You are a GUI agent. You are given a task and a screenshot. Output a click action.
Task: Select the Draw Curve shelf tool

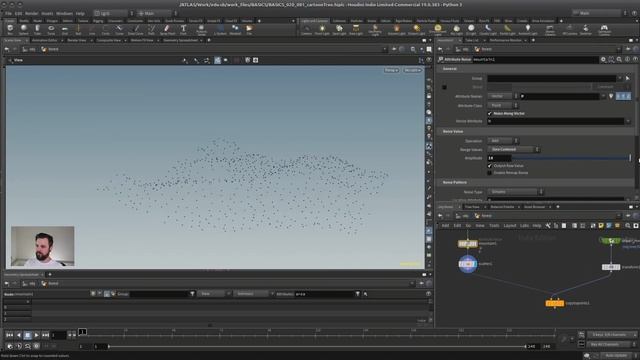click(x=136, y=29)
